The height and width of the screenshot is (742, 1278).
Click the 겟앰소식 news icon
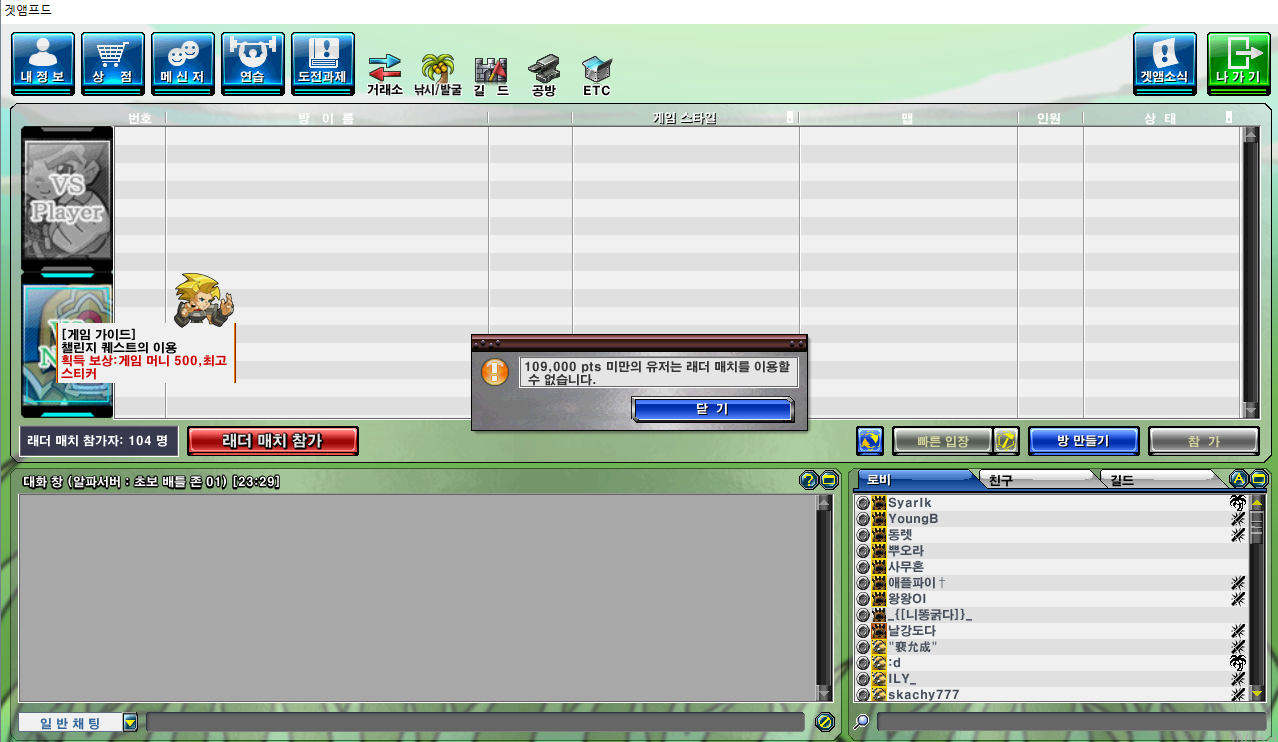(1164, 63)
